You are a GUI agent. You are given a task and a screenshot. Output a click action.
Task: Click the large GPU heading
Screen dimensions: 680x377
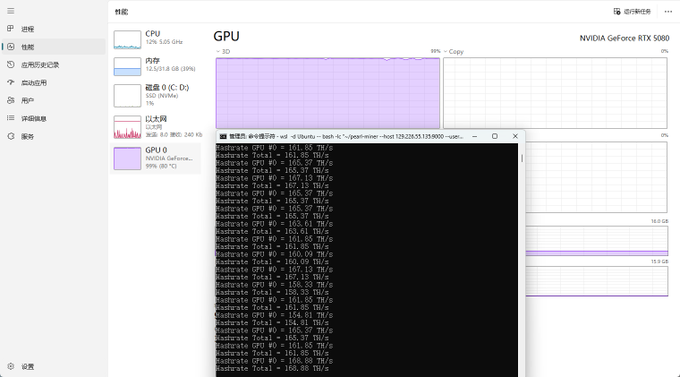226,36
